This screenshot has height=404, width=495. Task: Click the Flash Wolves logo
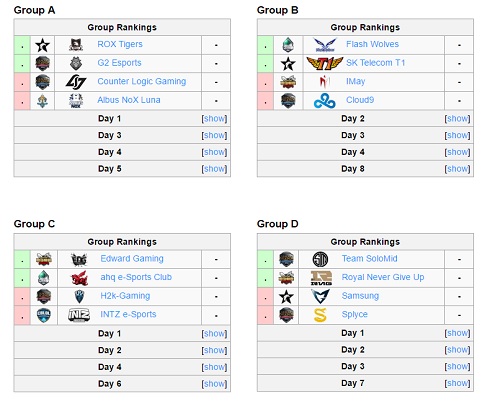pyautogui.click(x=325, y=45)
